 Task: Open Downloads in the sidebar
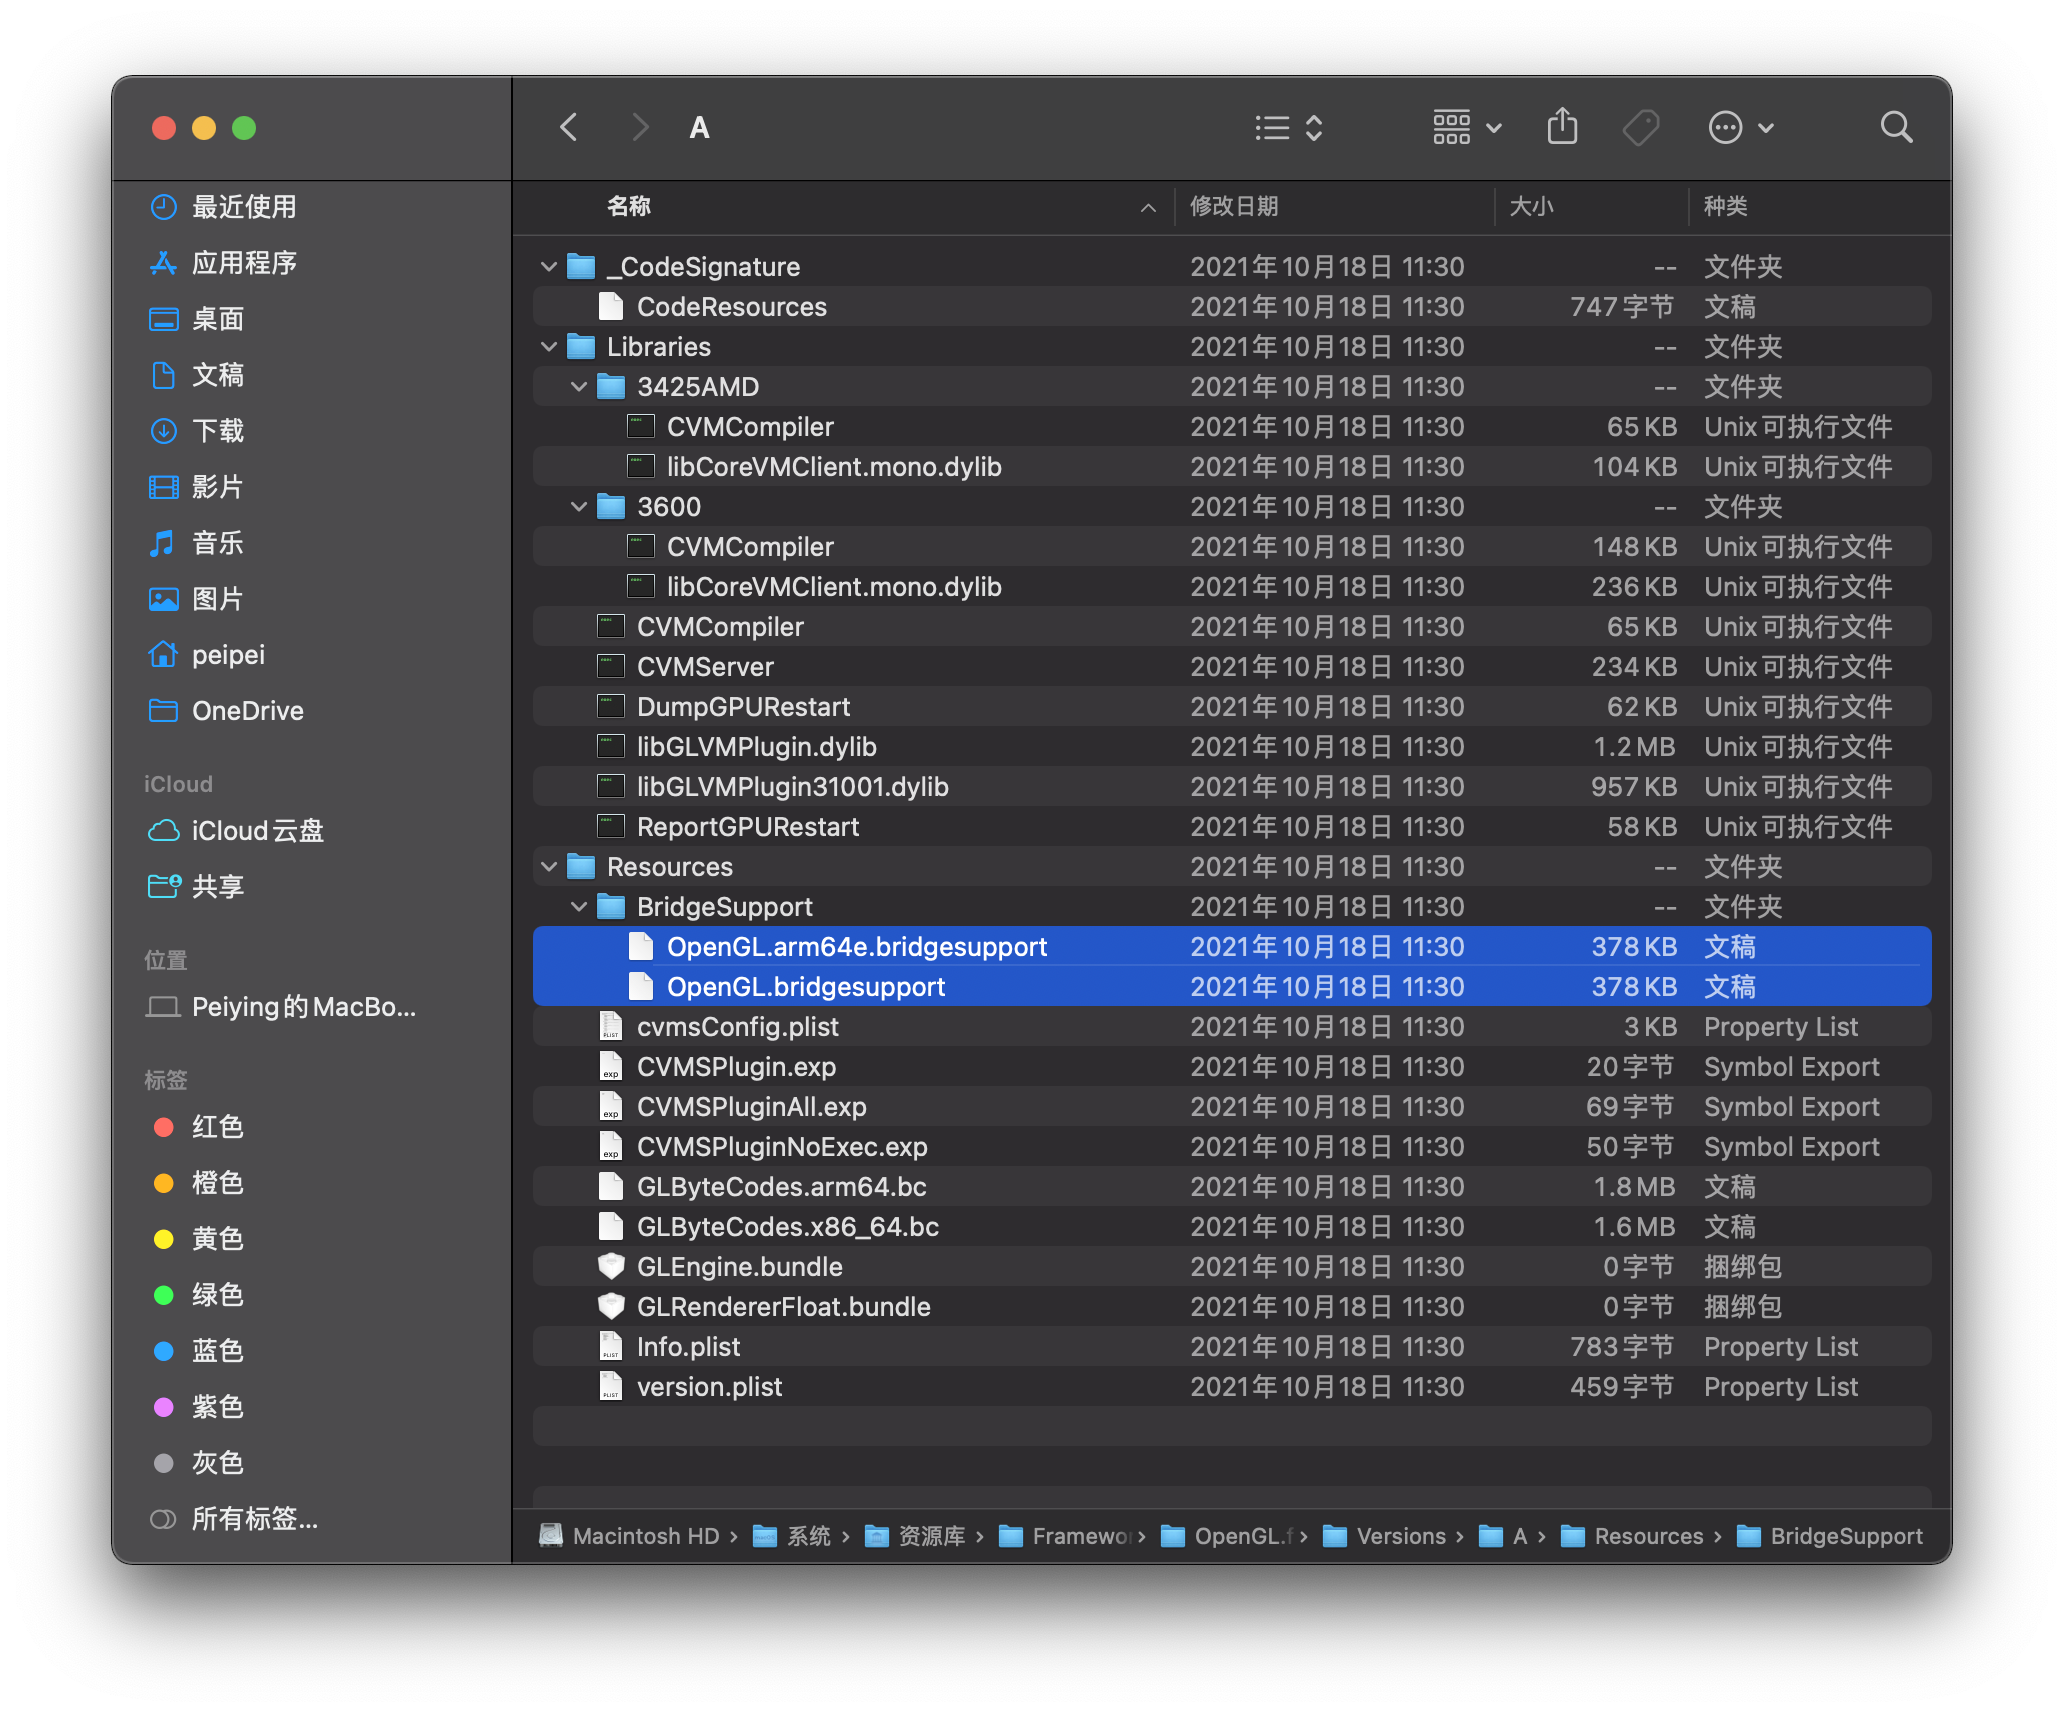tap(218, 431)
